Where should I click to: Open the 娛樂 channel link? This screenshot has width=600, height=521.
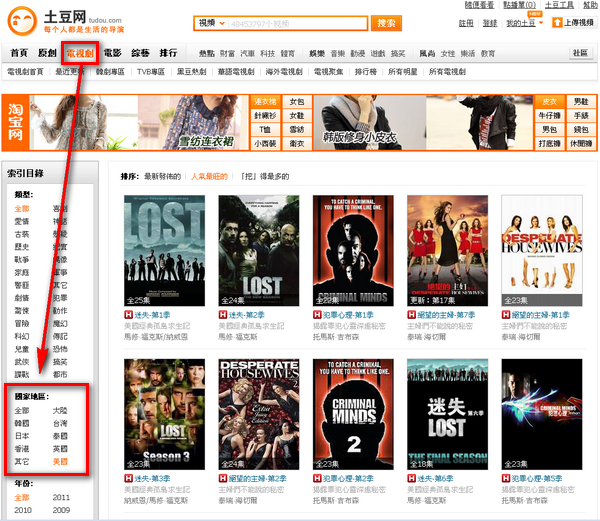pos(317,54)
